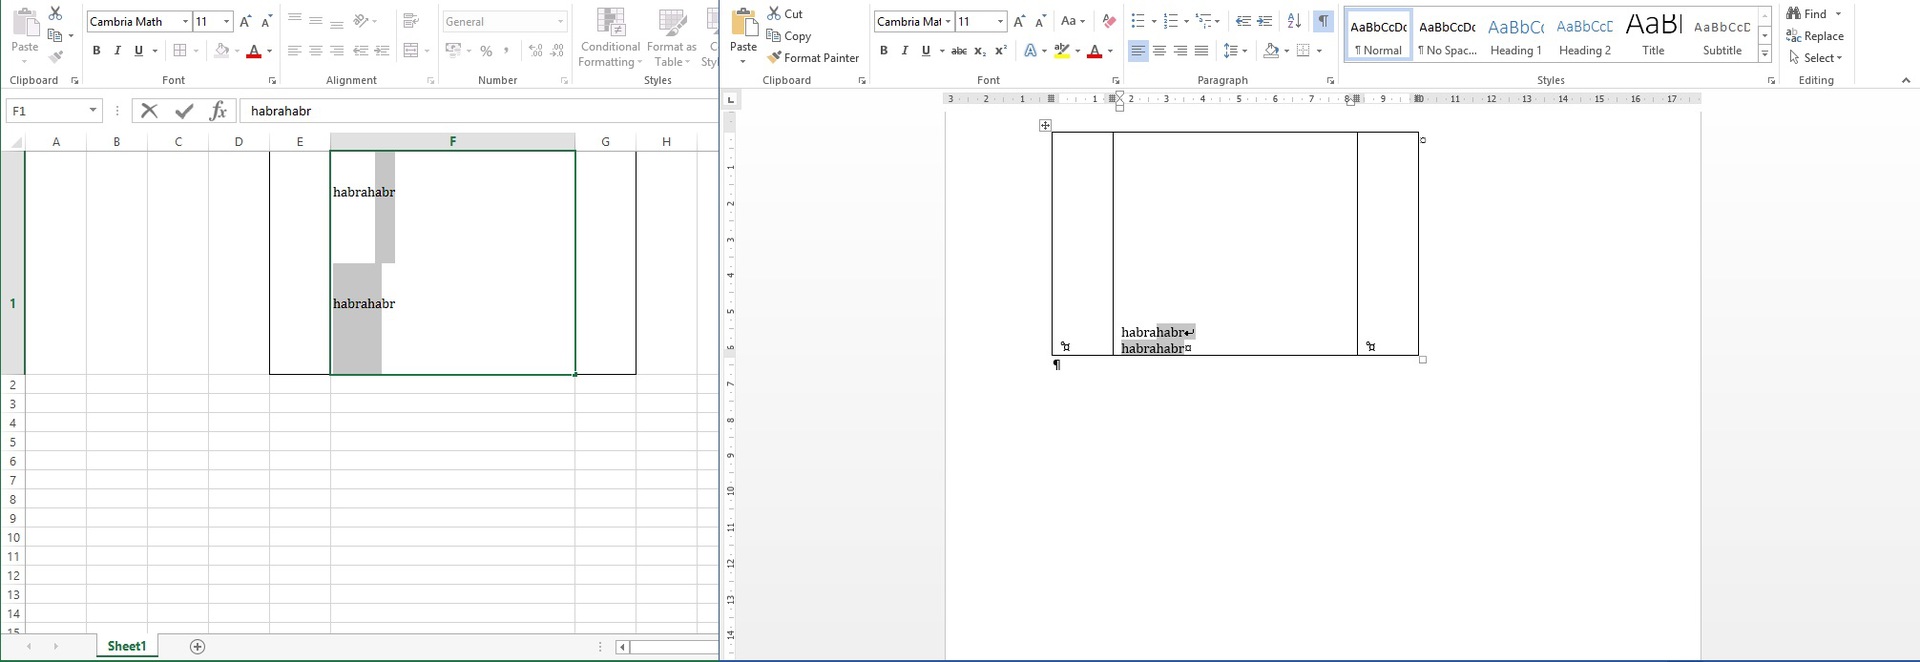Cancel the formula bar entry in Excel
1920x662 pixels.
tap(149, 111)
